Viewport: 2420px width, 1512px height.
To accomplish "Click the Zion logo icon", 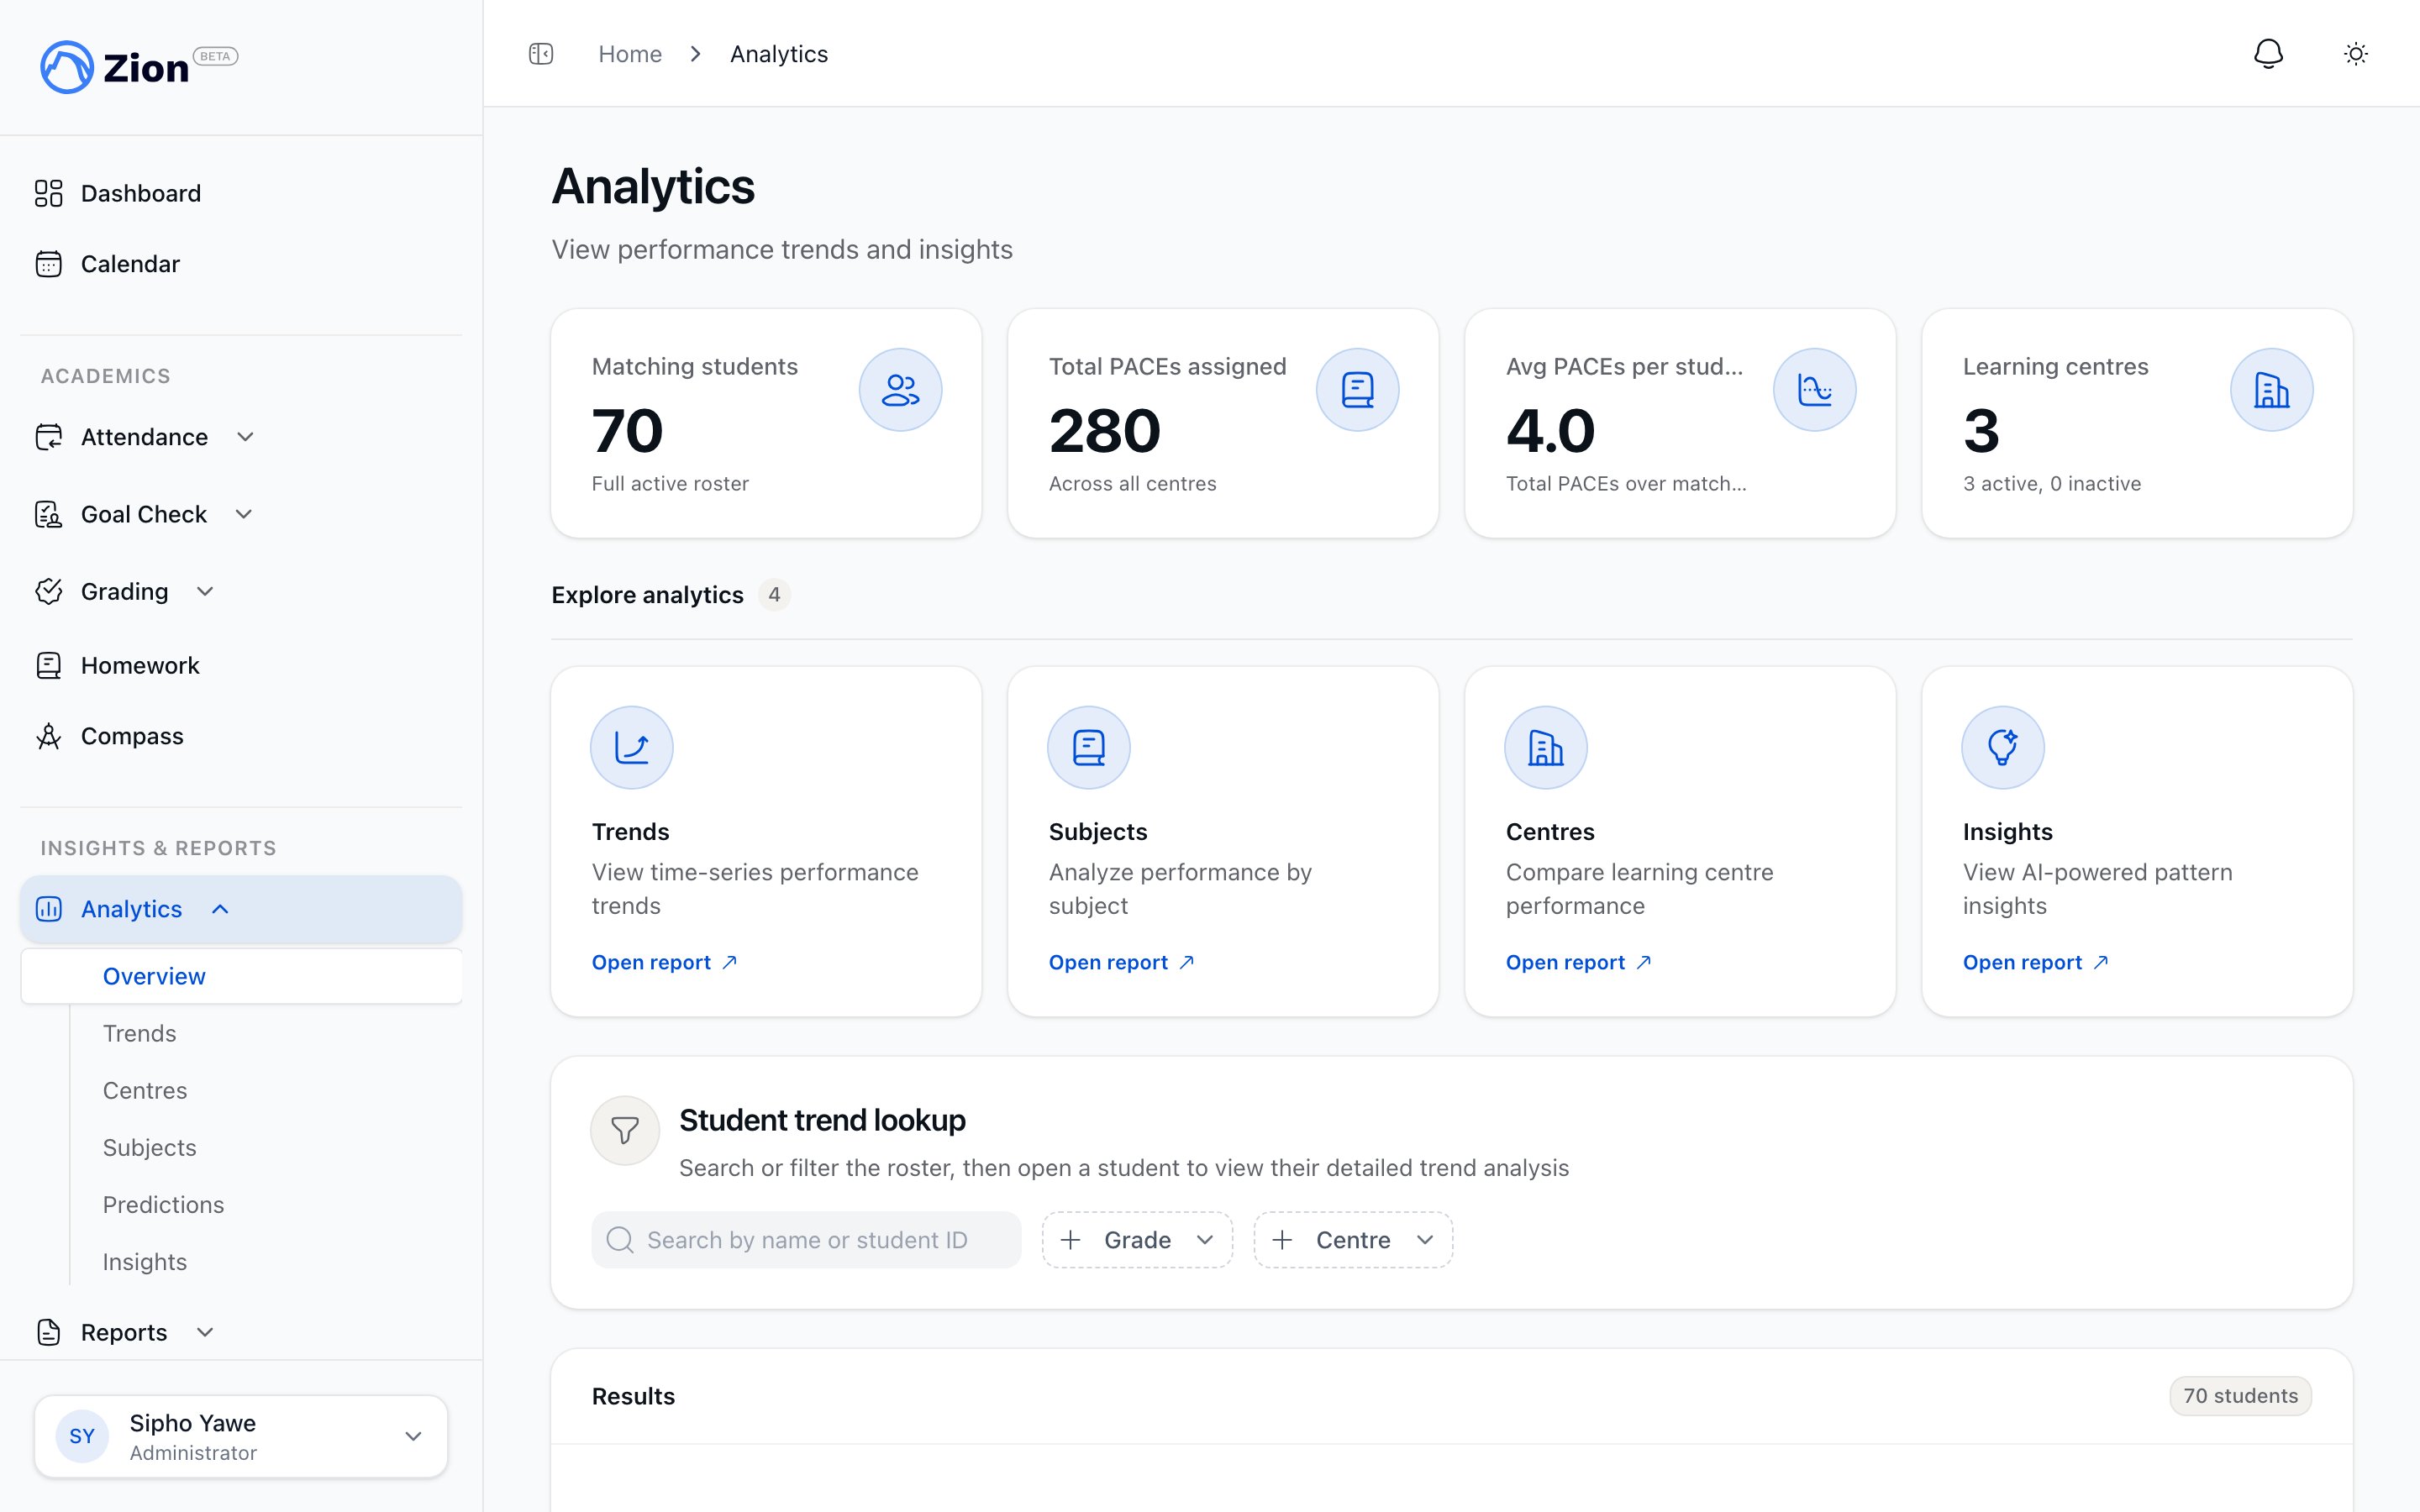I will point(67,67).
